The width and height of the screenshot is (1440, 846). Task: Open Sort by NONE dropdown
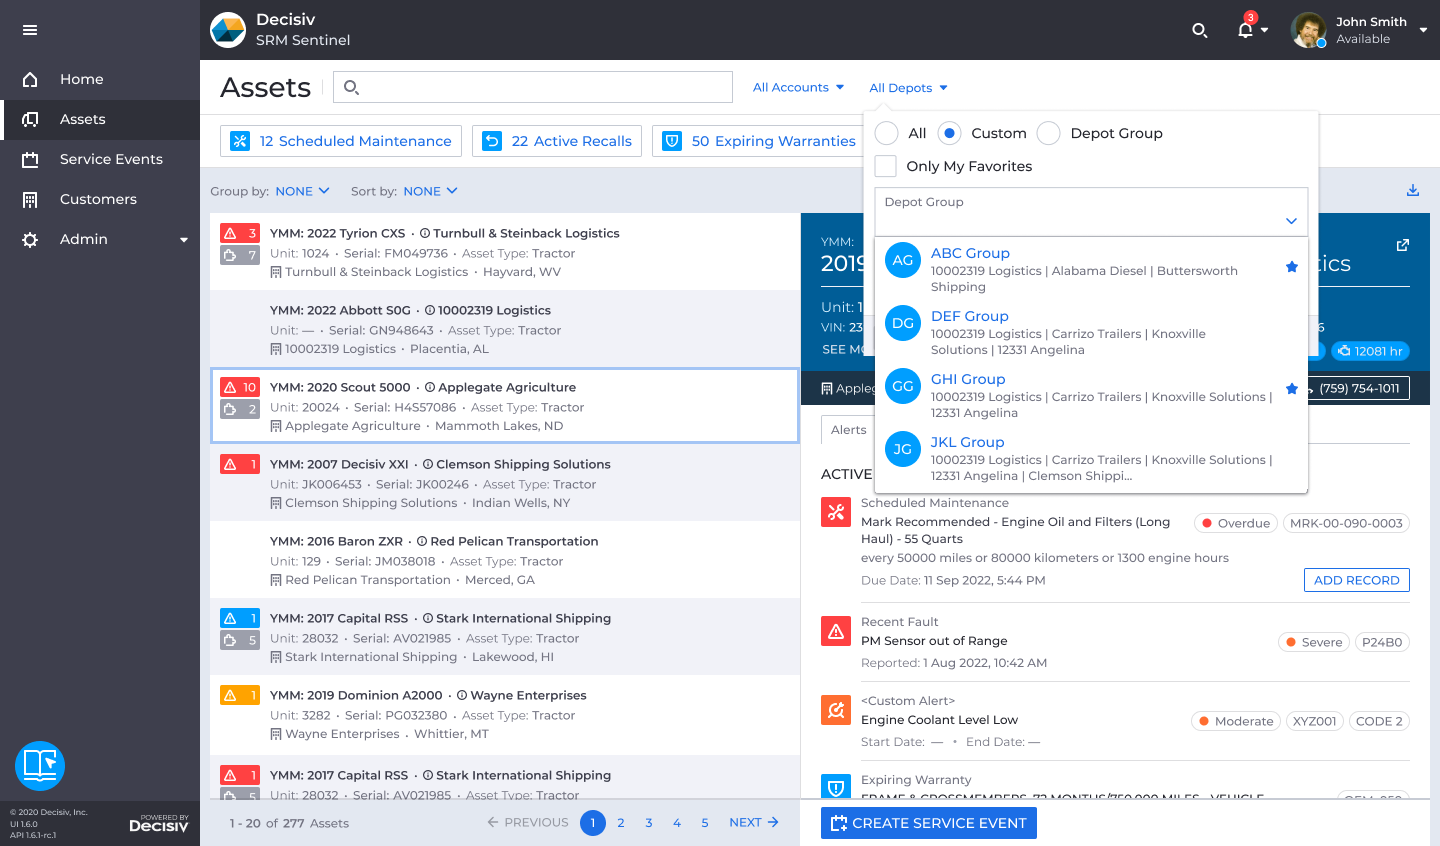pyautogui.click(x=430, y=191)
